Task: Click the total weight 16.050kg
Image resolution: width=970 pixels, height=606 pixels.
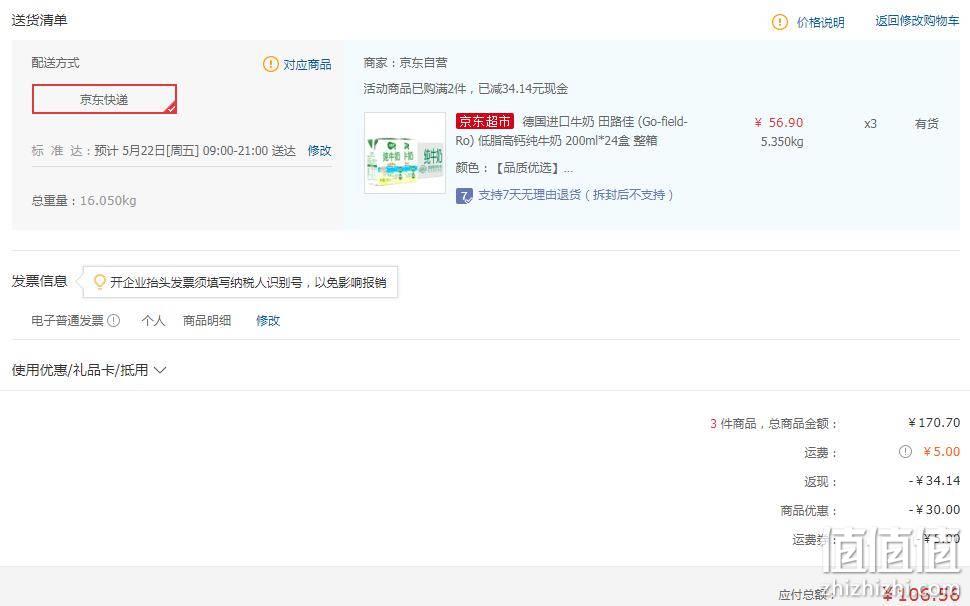Action: (84, 200)
